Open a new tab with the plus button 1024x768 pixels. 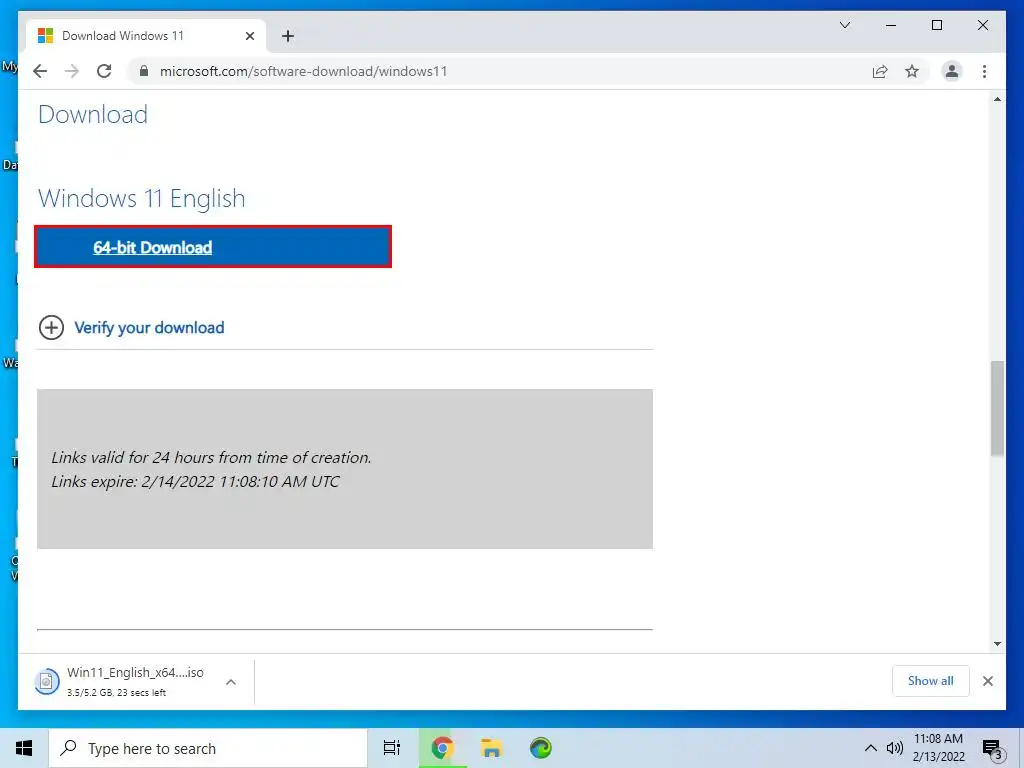287,36
